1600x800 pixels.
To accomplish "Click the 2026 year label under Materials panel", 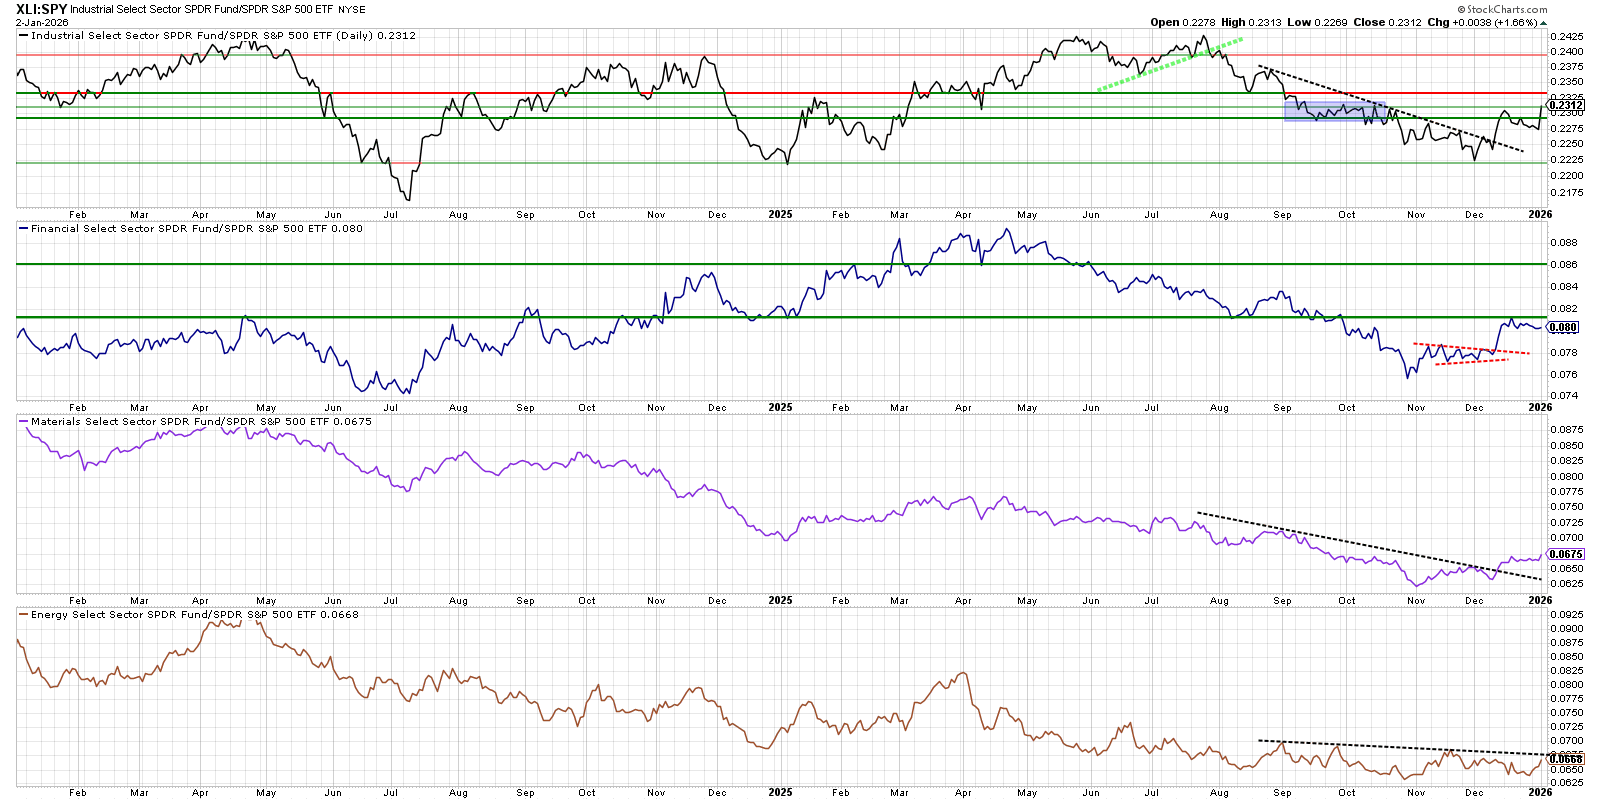I will coord(1540,600).
